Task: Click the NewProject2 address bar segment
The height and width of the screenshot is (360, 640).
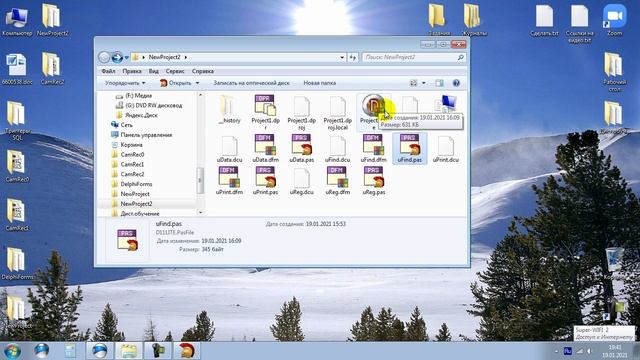Action: 164,58
